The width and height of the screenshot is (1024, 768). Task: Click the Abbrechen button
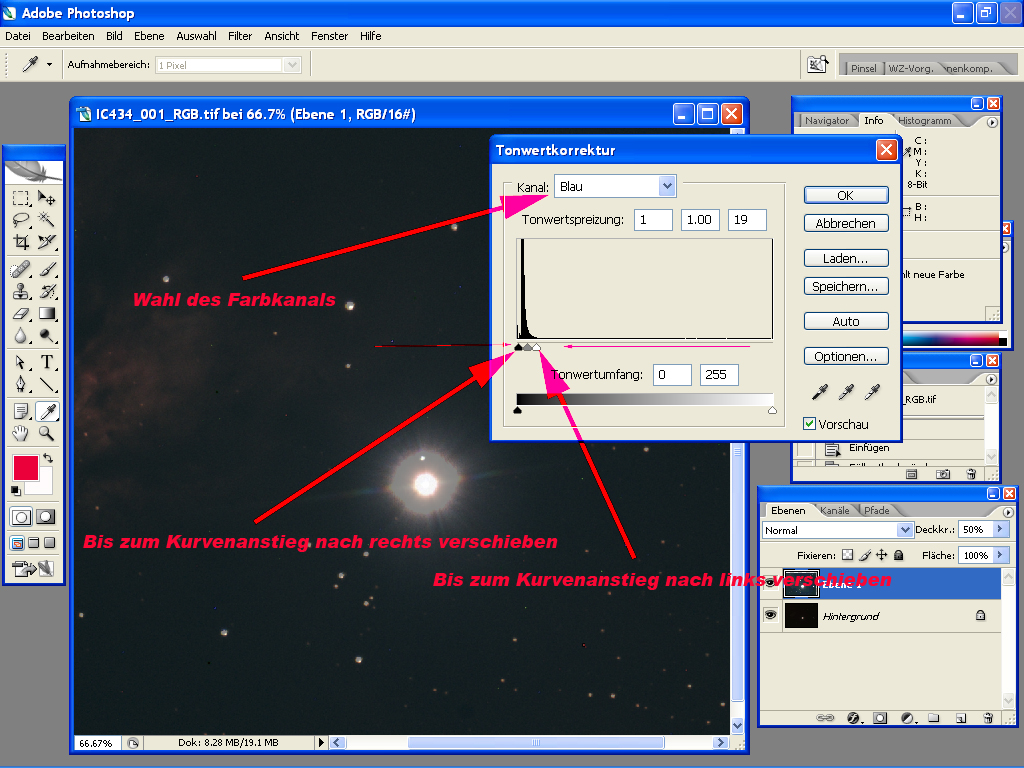pos(846,223)
